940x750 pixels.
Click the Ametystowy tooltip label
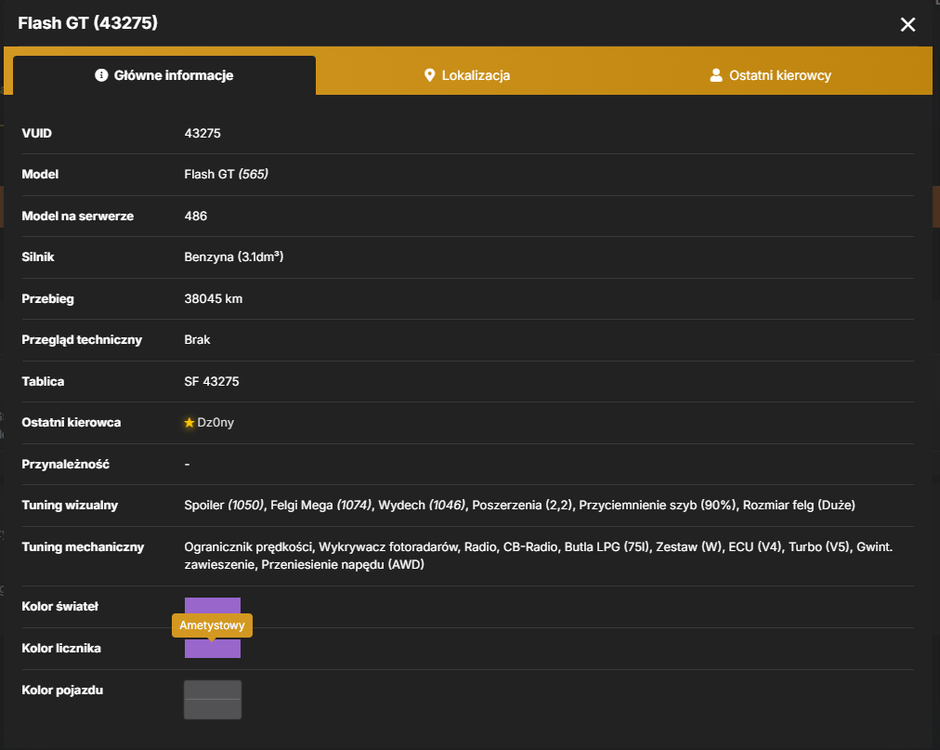[x=212, y=625]
